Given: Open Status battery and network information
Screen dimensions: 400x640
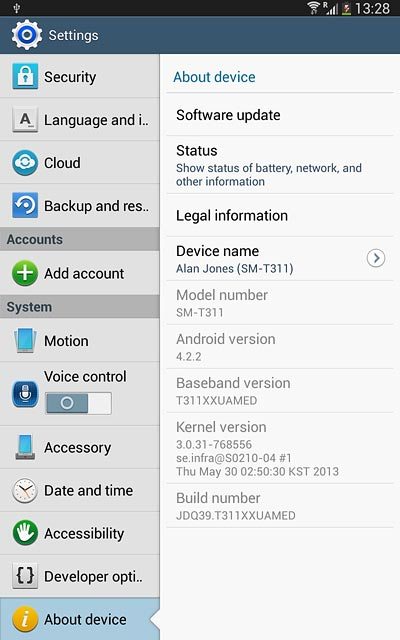Looking at the screenshot, I should [280, 165].
